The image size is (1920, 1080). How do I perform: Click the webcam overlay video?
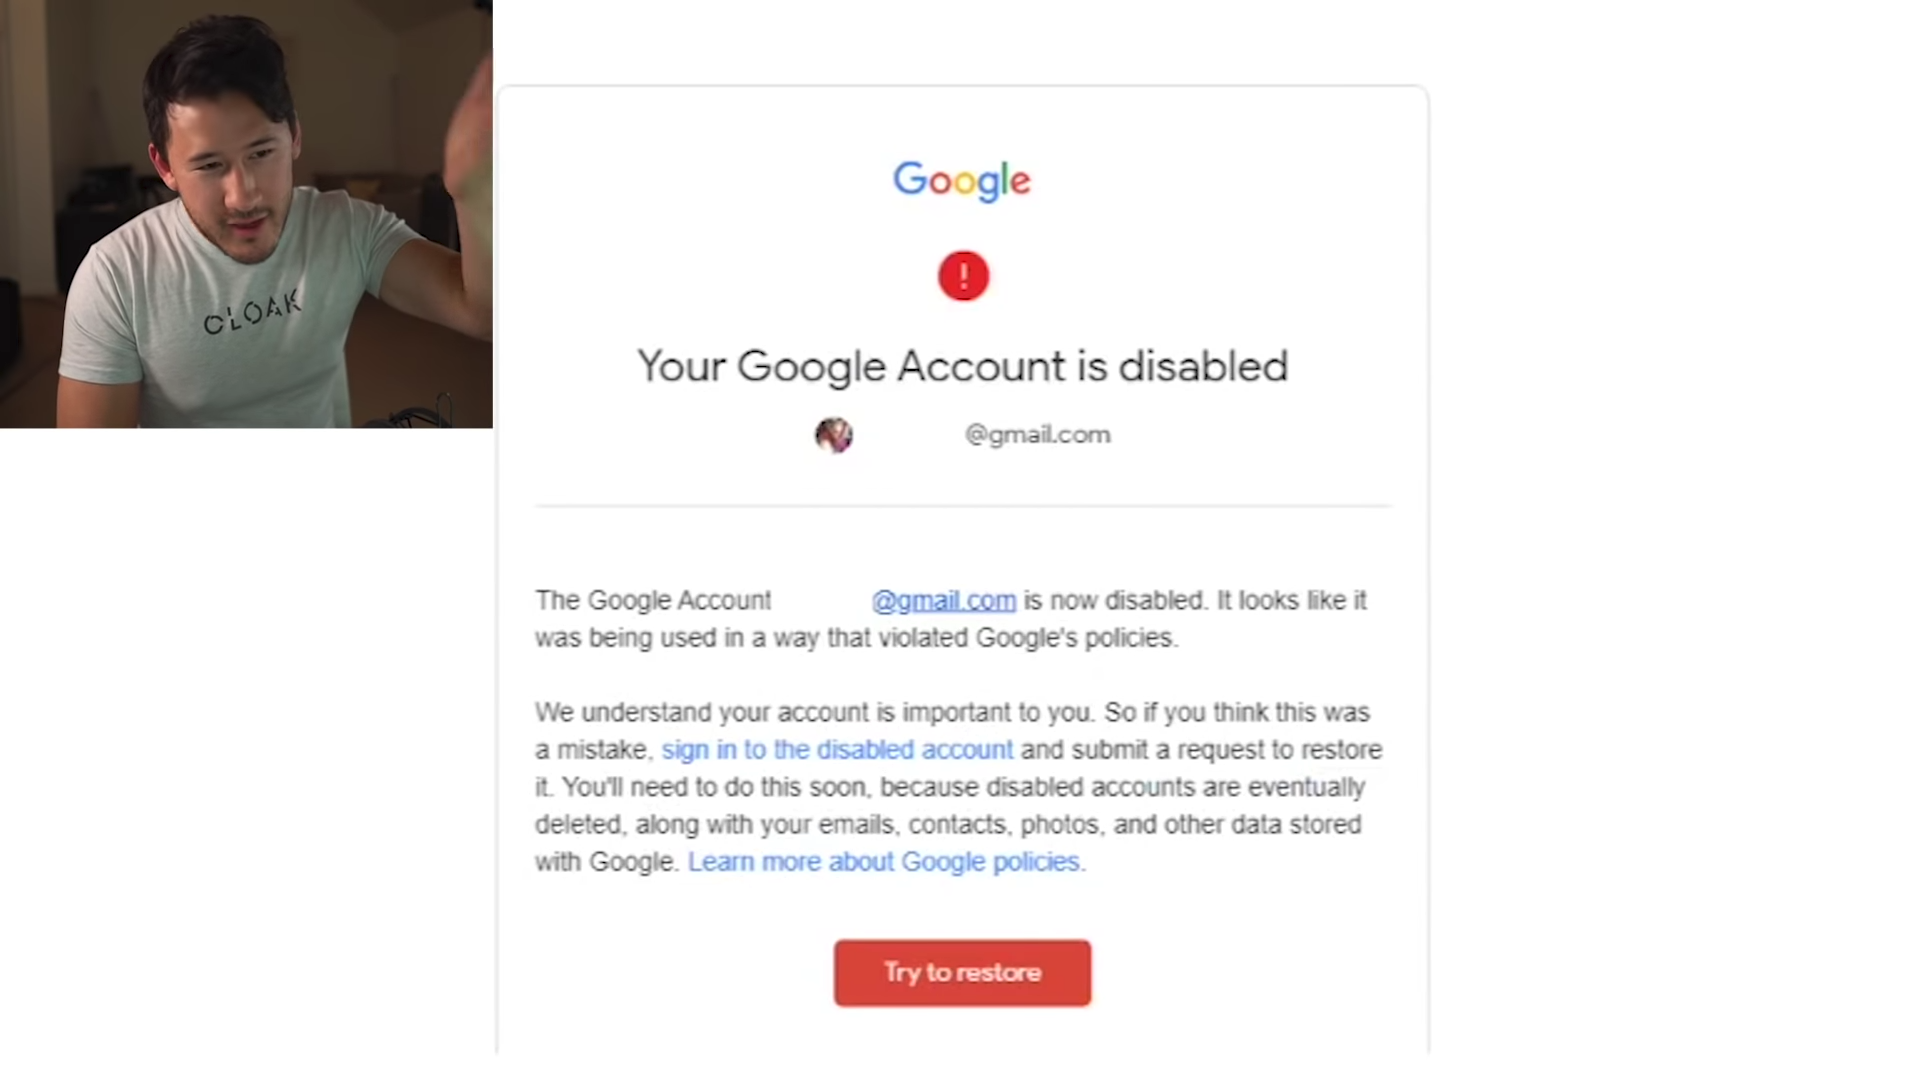(x=246, y=214)
